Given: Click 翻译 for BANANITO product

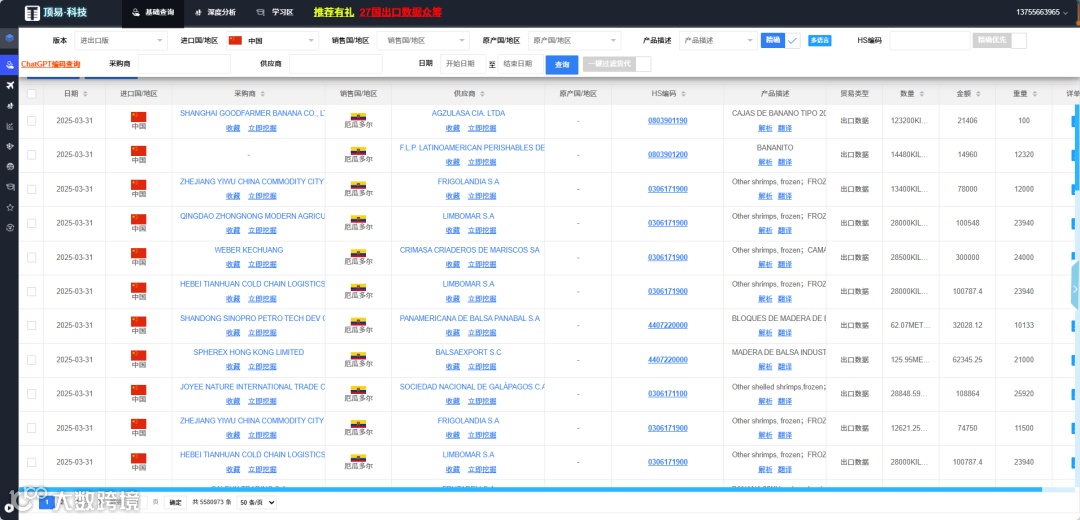Looking at the screenshot, I should tap(785, 162).
